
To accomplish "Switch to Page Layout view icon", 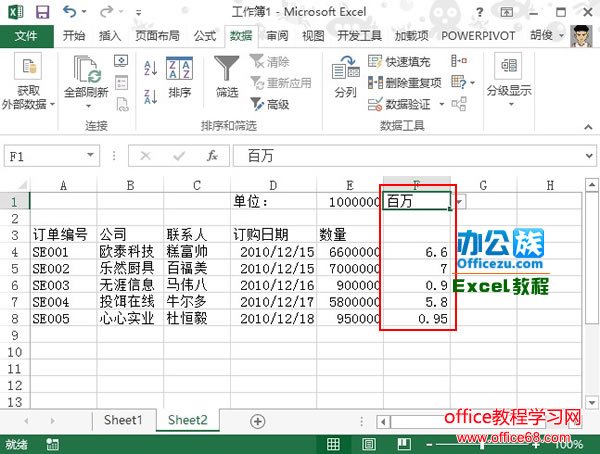I will pyautogui.click(x=369, y=444).
